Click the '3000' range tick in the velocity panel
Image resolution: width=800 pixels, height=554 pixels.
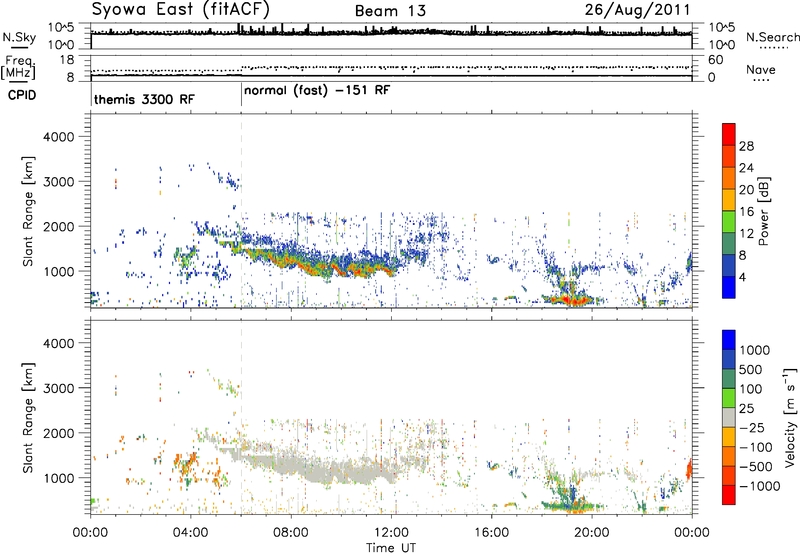coord(59,388)
